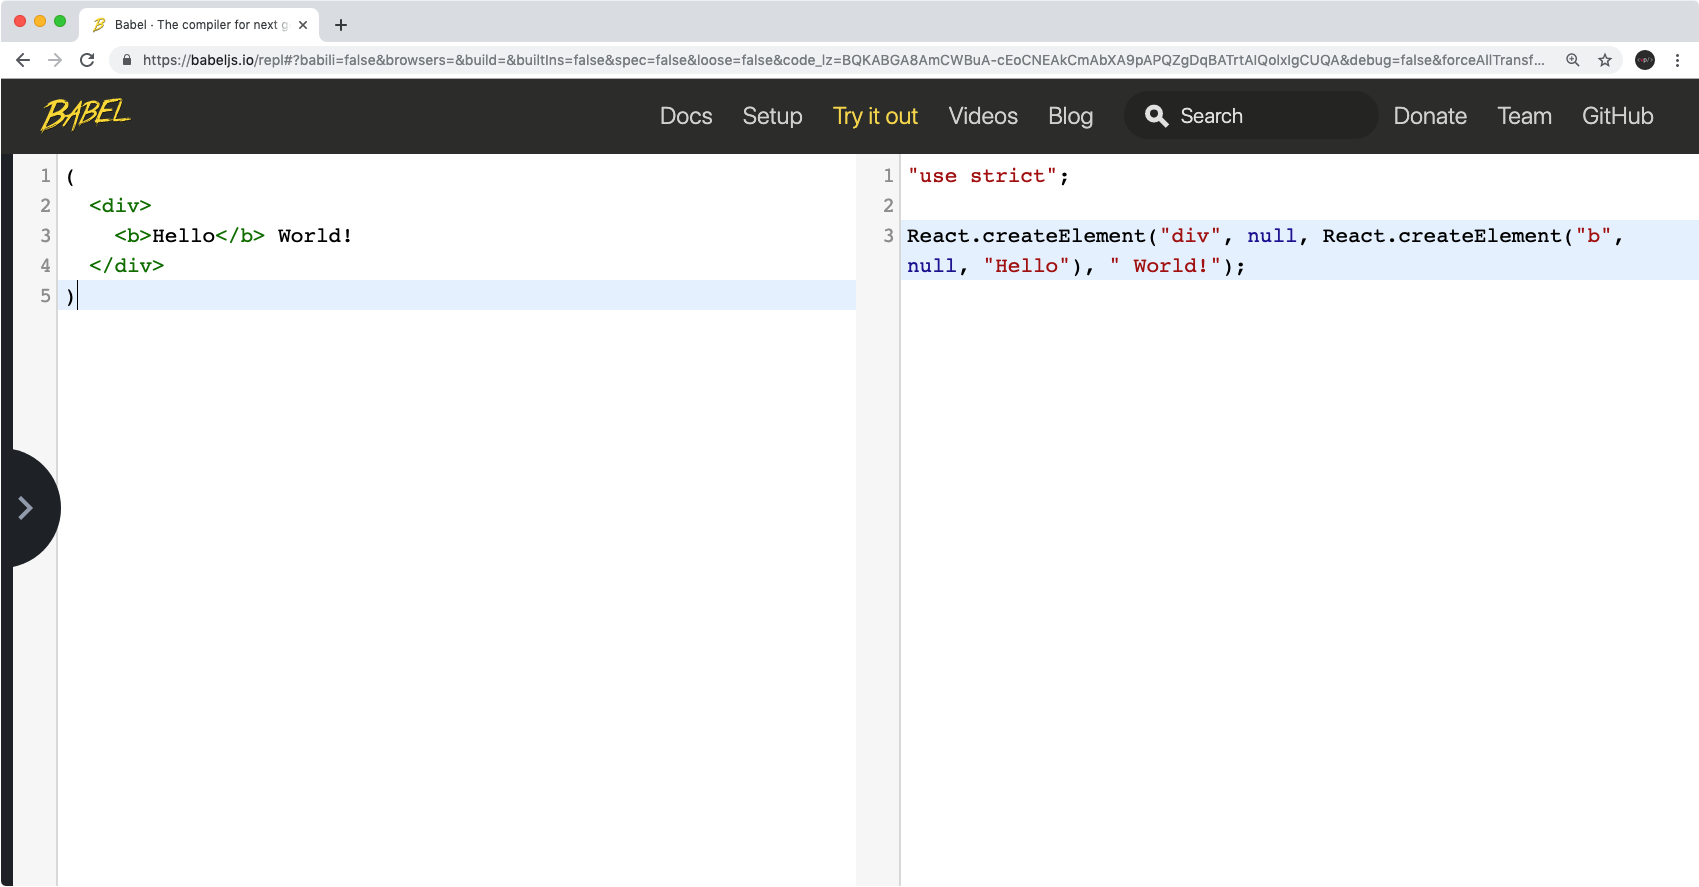The height and width of the screenshot is (887, 1699).
Task: Click the React.createElement("div" output text
Action: (1064, 236)
